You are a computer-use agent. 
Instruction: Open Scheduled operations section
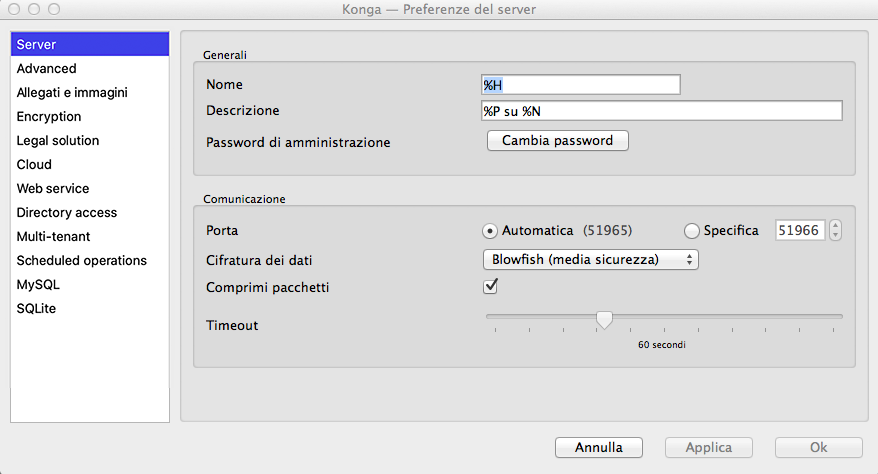tap(82, 261)
